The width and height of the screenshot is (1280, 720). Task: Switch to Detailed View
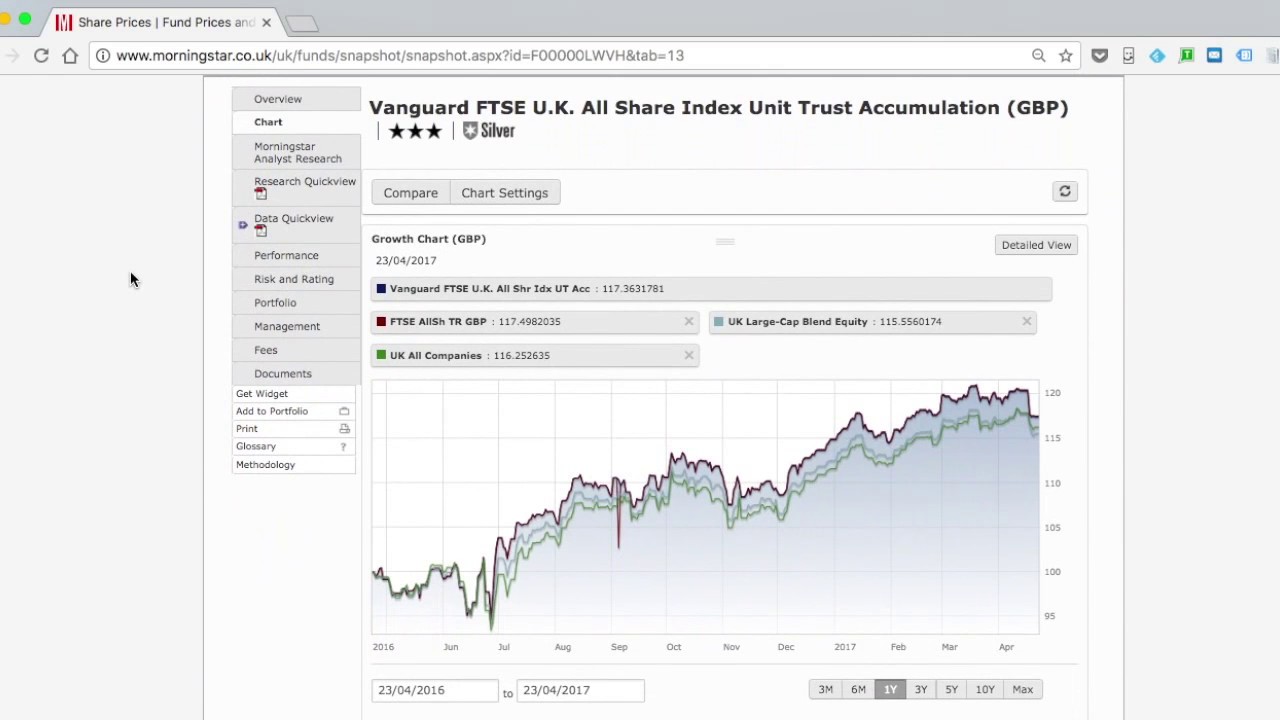[x=1036, y=245]
